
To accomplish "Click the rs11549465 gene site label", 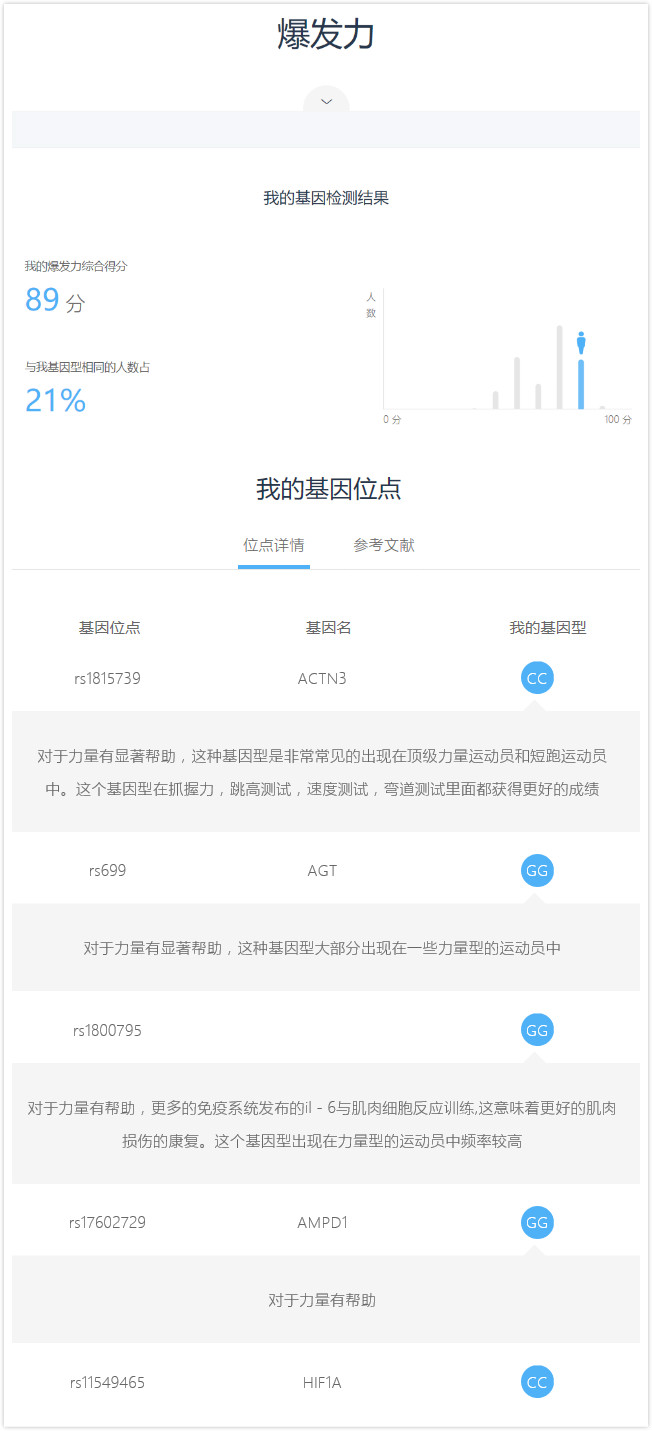I will point(107,1383).
